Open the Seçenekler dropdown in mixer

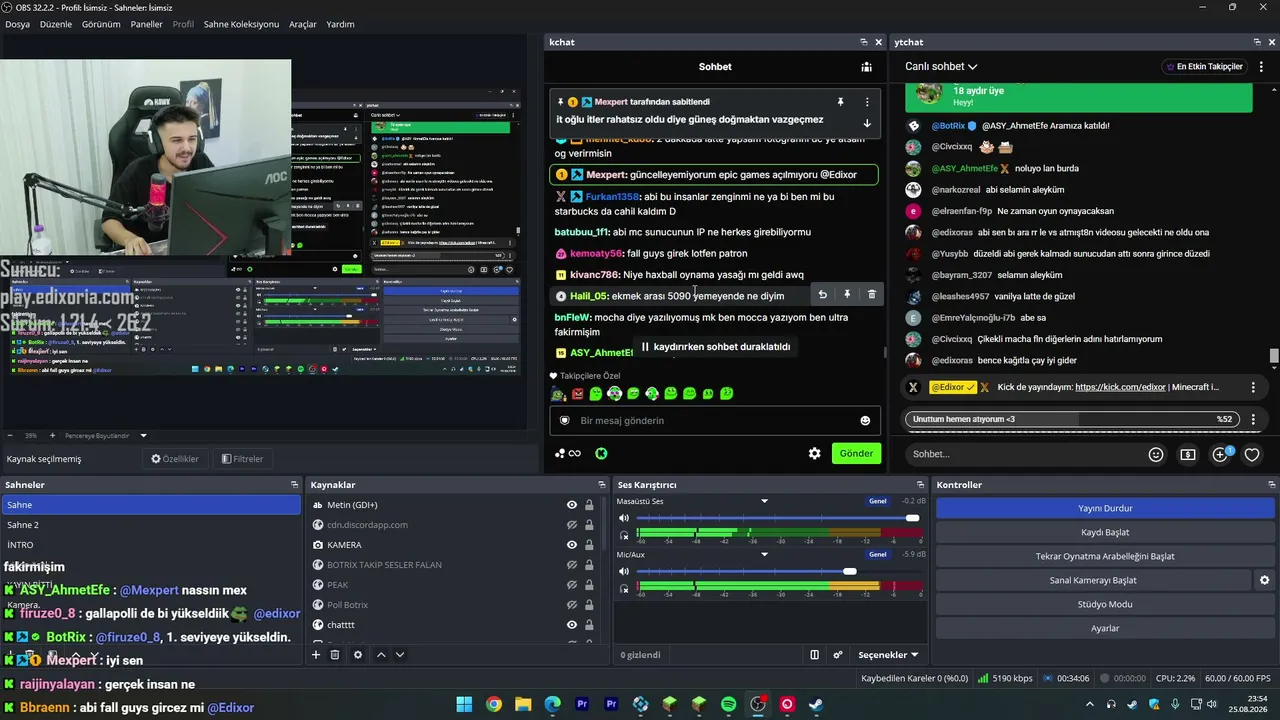[888, 655]
